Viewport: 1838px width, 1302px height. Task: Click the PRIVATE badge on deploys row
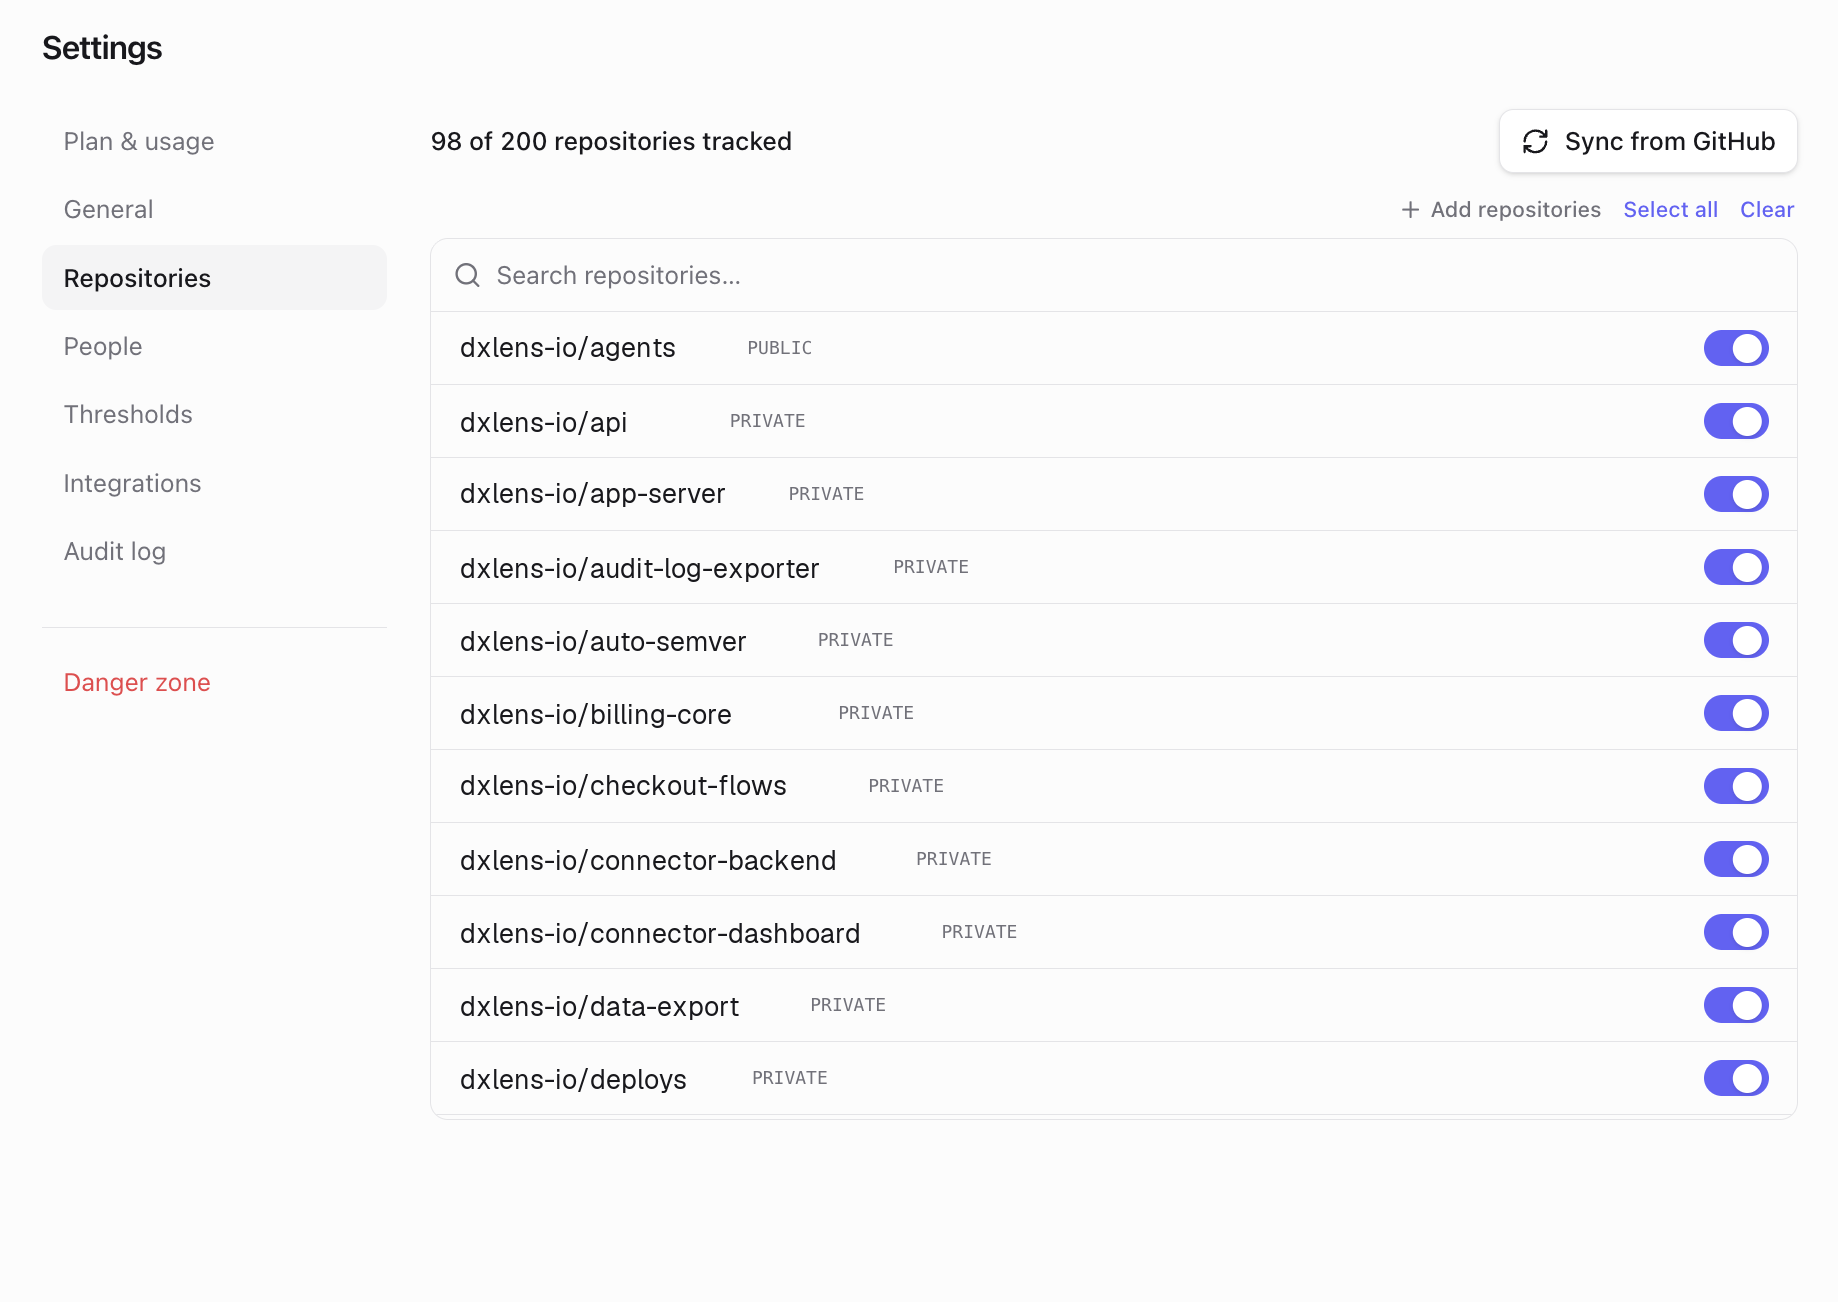(790, 1078)
